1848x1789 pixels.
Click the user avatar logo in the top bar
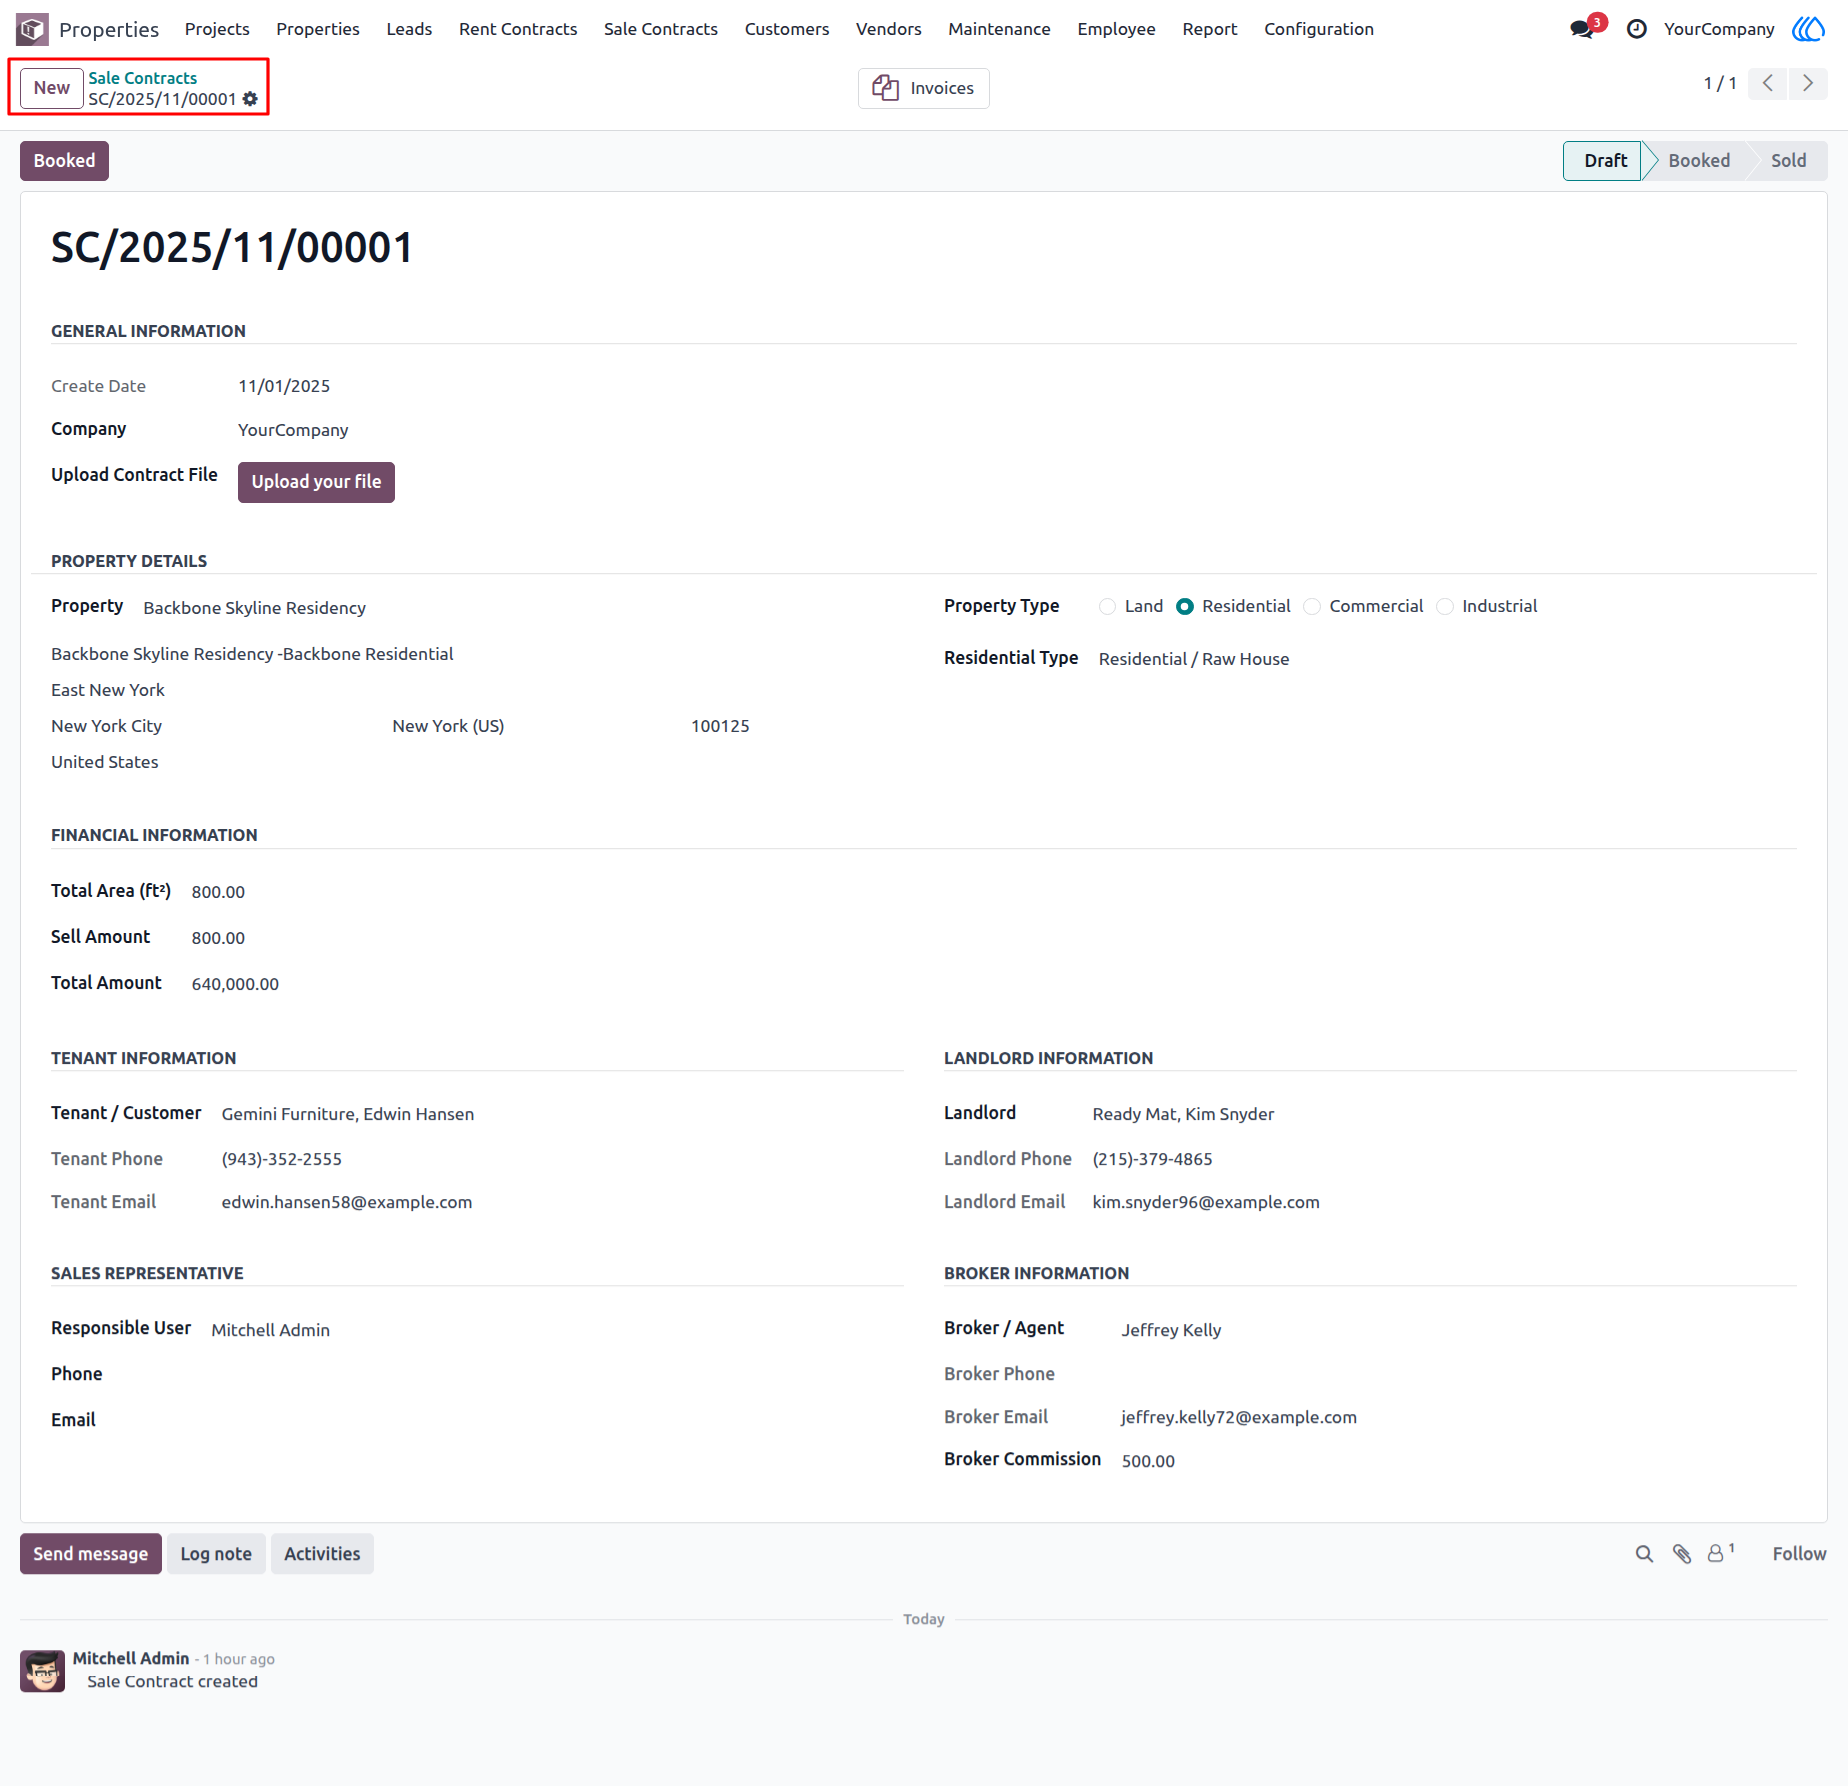point(1808,29)
